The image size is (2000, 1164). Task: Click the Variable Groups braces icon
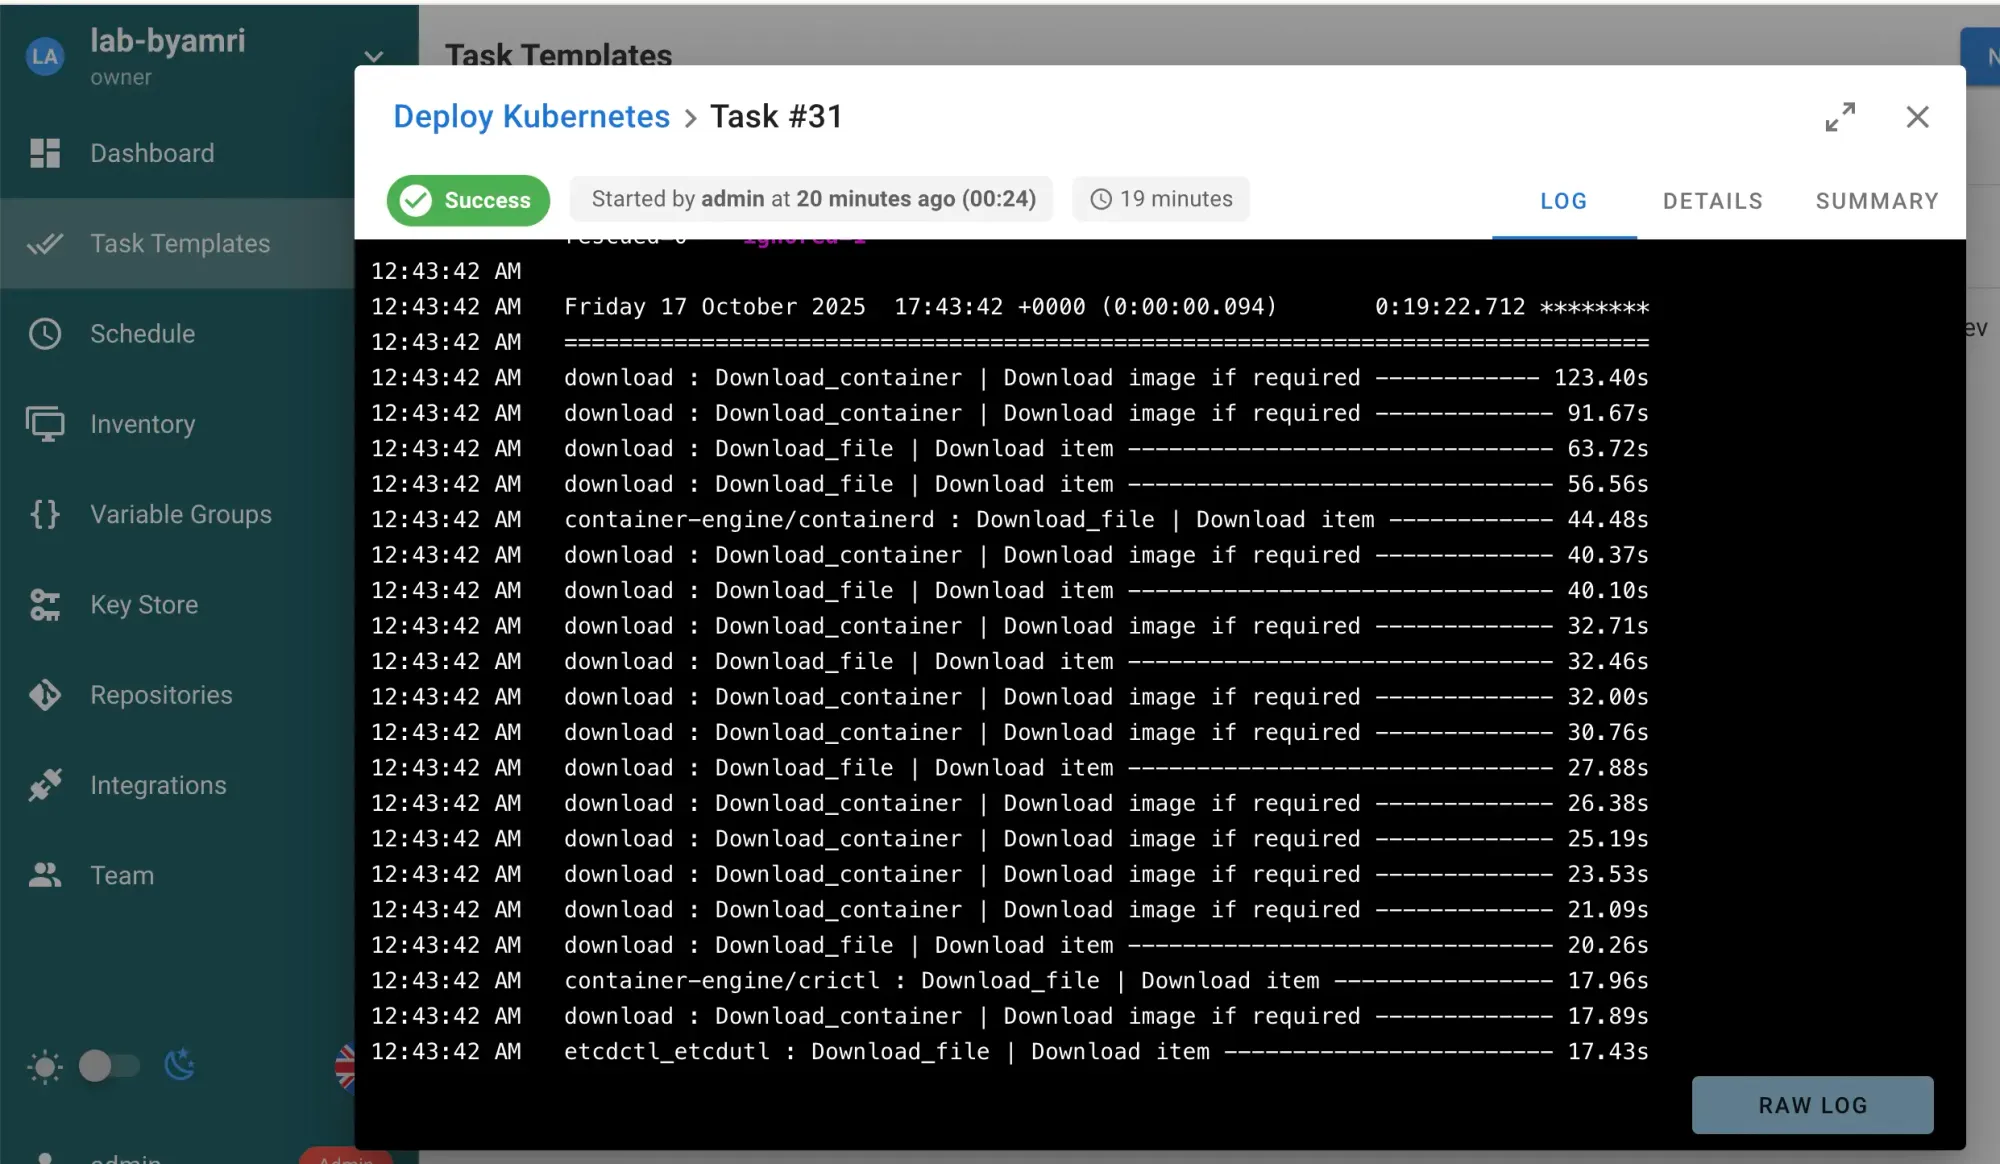click(x=45, y=514)
